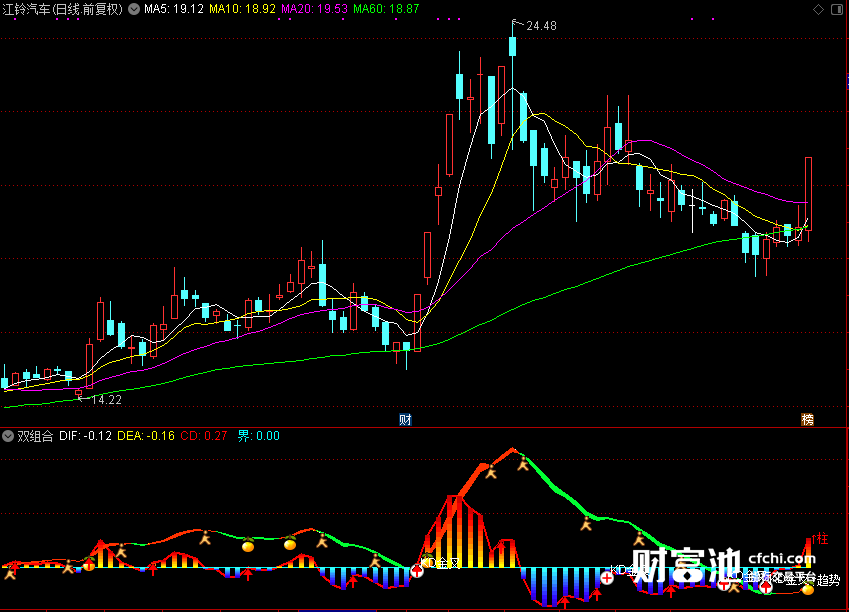Screen dimensions: 849x612
Task: Click the 24.48 high price label
Action: pos(541,26)
